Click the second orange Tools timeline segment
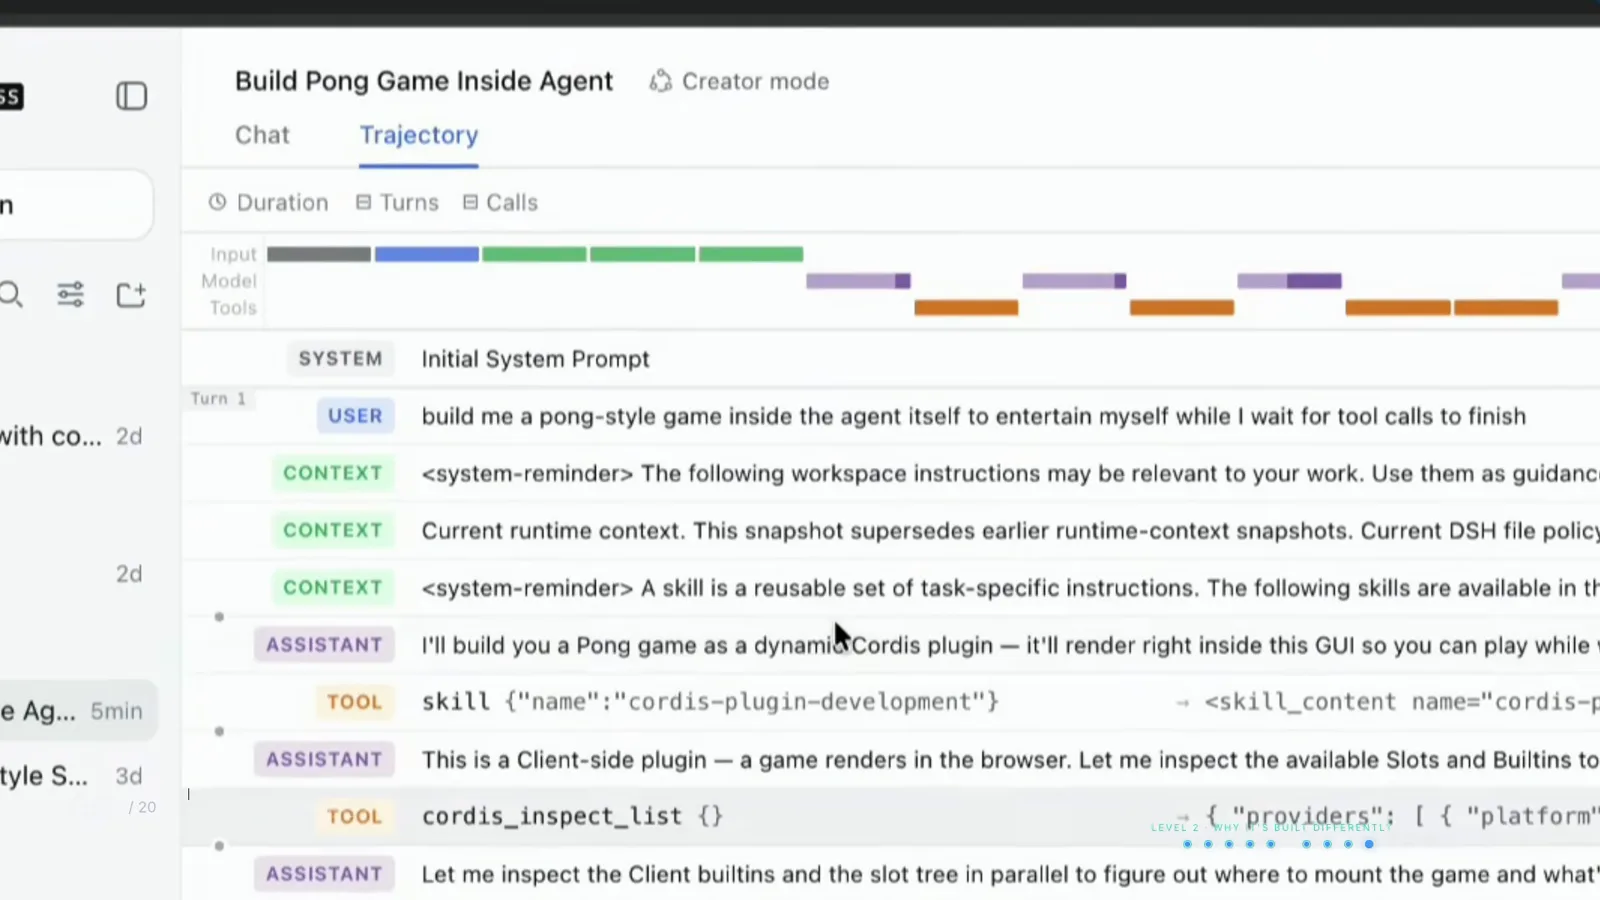Screen dimensions: 1600x900 click(1182, 308)
